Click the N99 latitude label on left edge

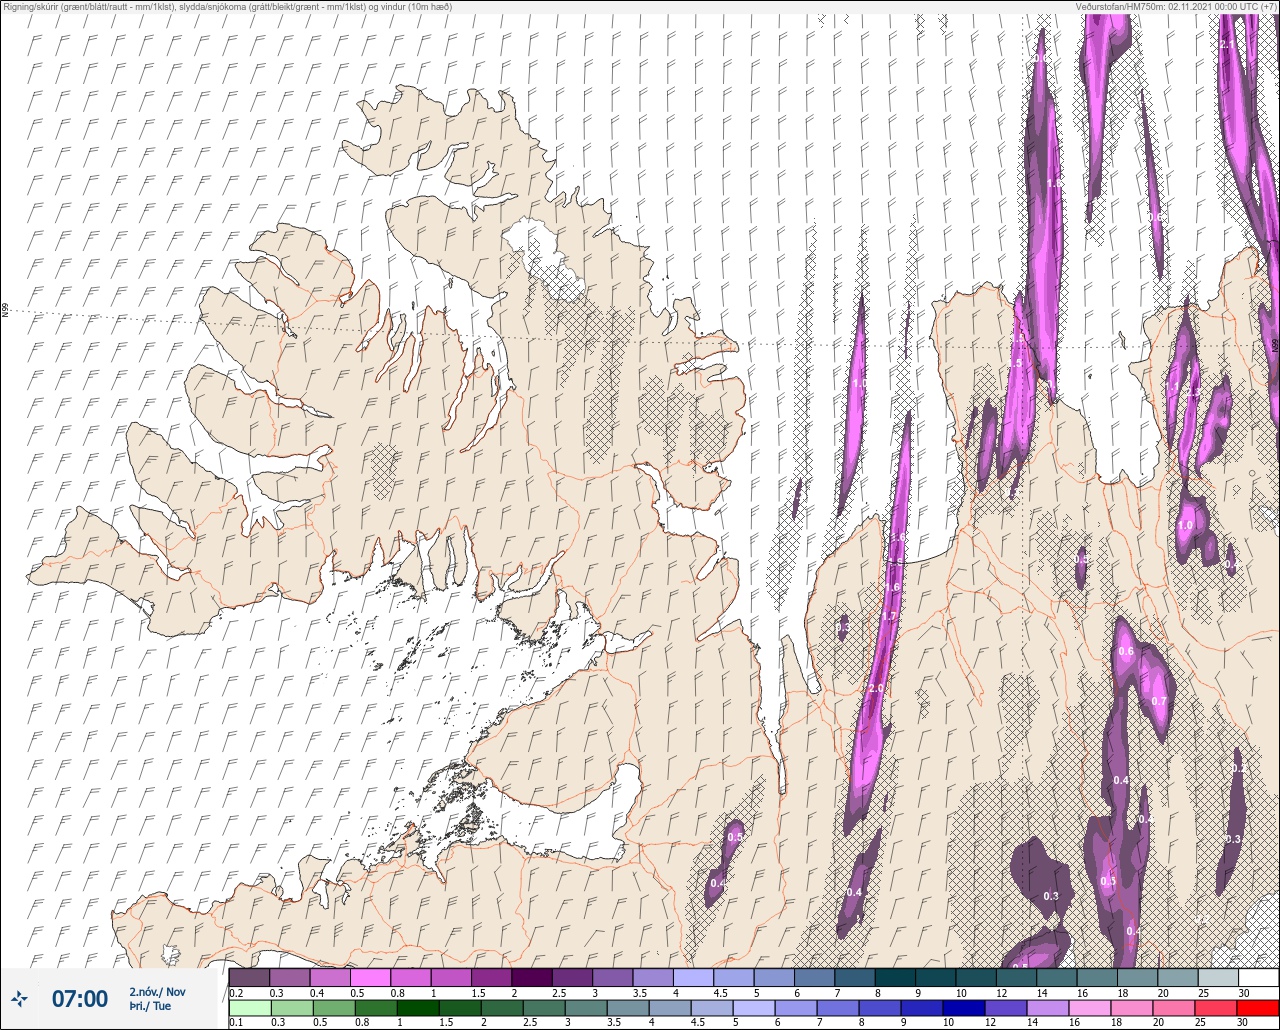pyautogui.click(x=5, y=311)
